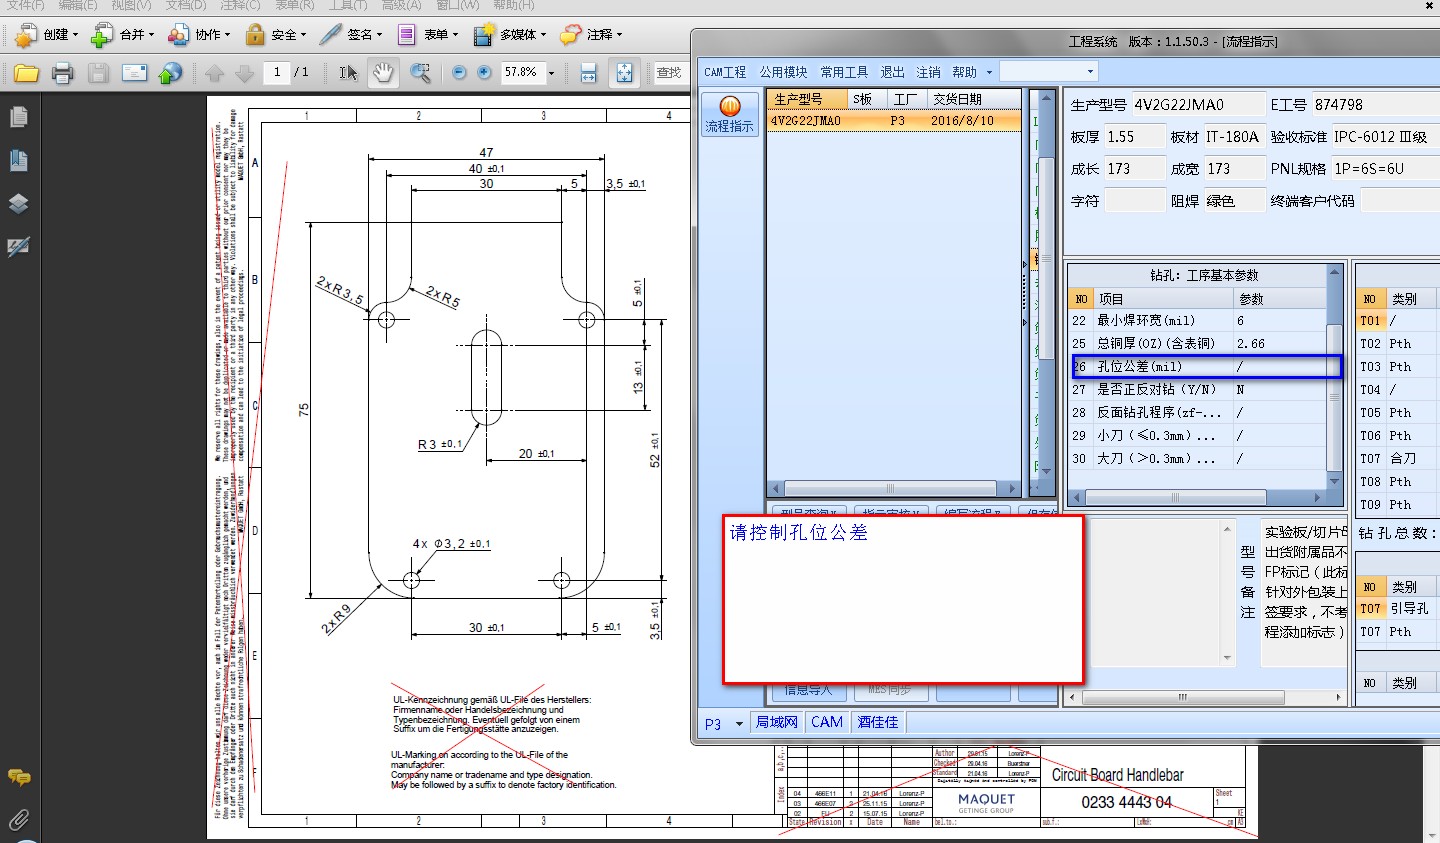This screenshot has width=1440, height=843.
Task: Click the printer icon to print
Action: point(62,73)
